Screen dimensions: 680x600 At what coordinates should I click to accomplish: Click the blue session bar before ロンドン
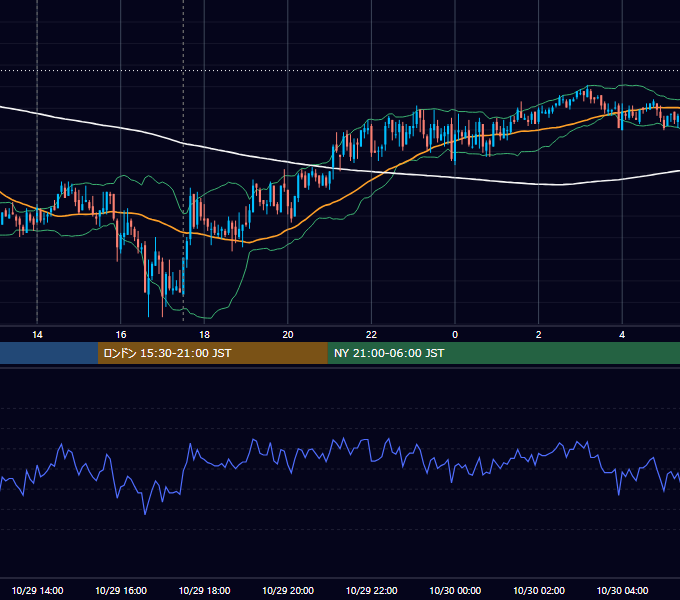point(49,353)
